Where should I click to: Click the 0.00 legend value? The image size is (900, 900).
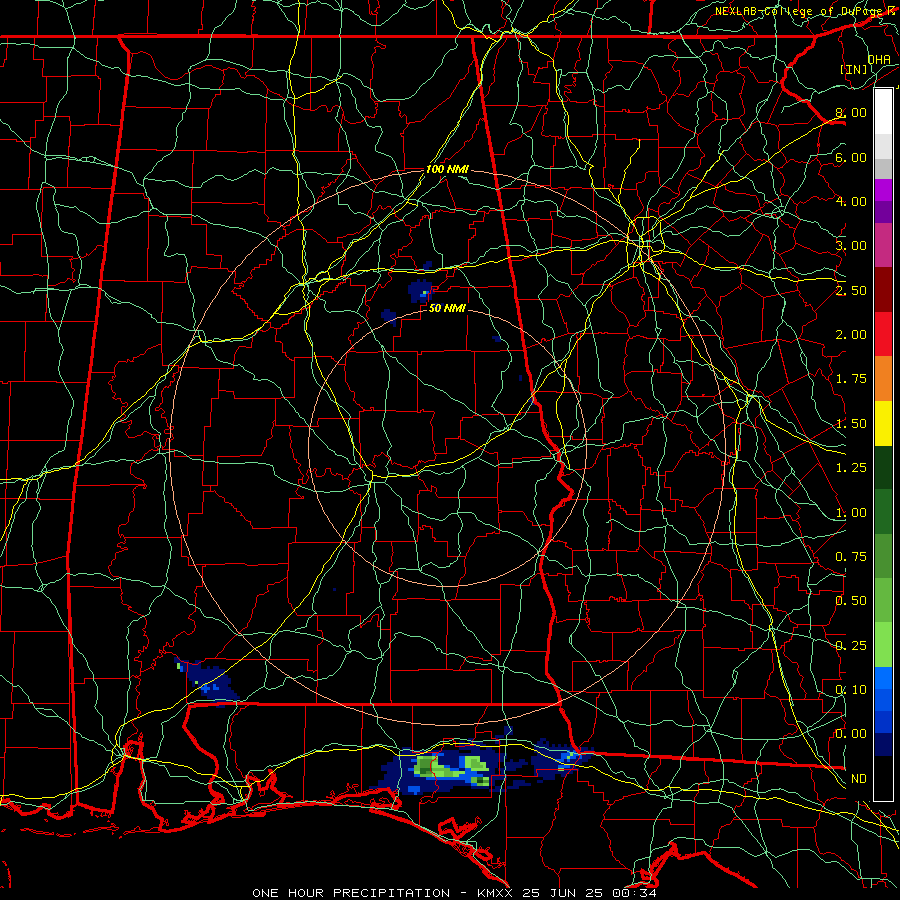(851, 734)
